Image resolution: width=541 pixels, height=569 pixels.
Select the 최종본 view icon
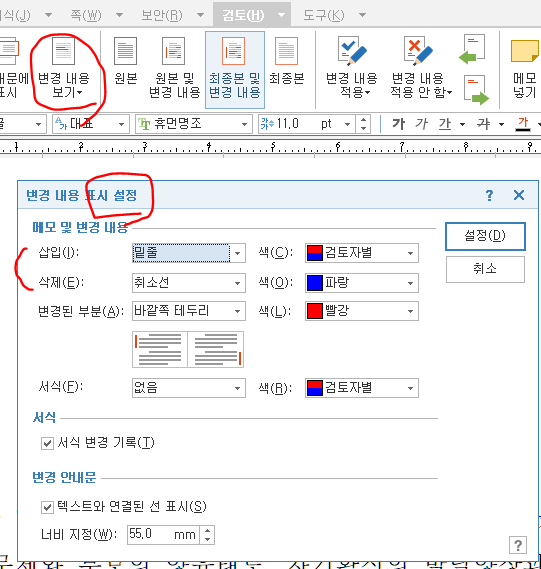click(x=286, y=51)
